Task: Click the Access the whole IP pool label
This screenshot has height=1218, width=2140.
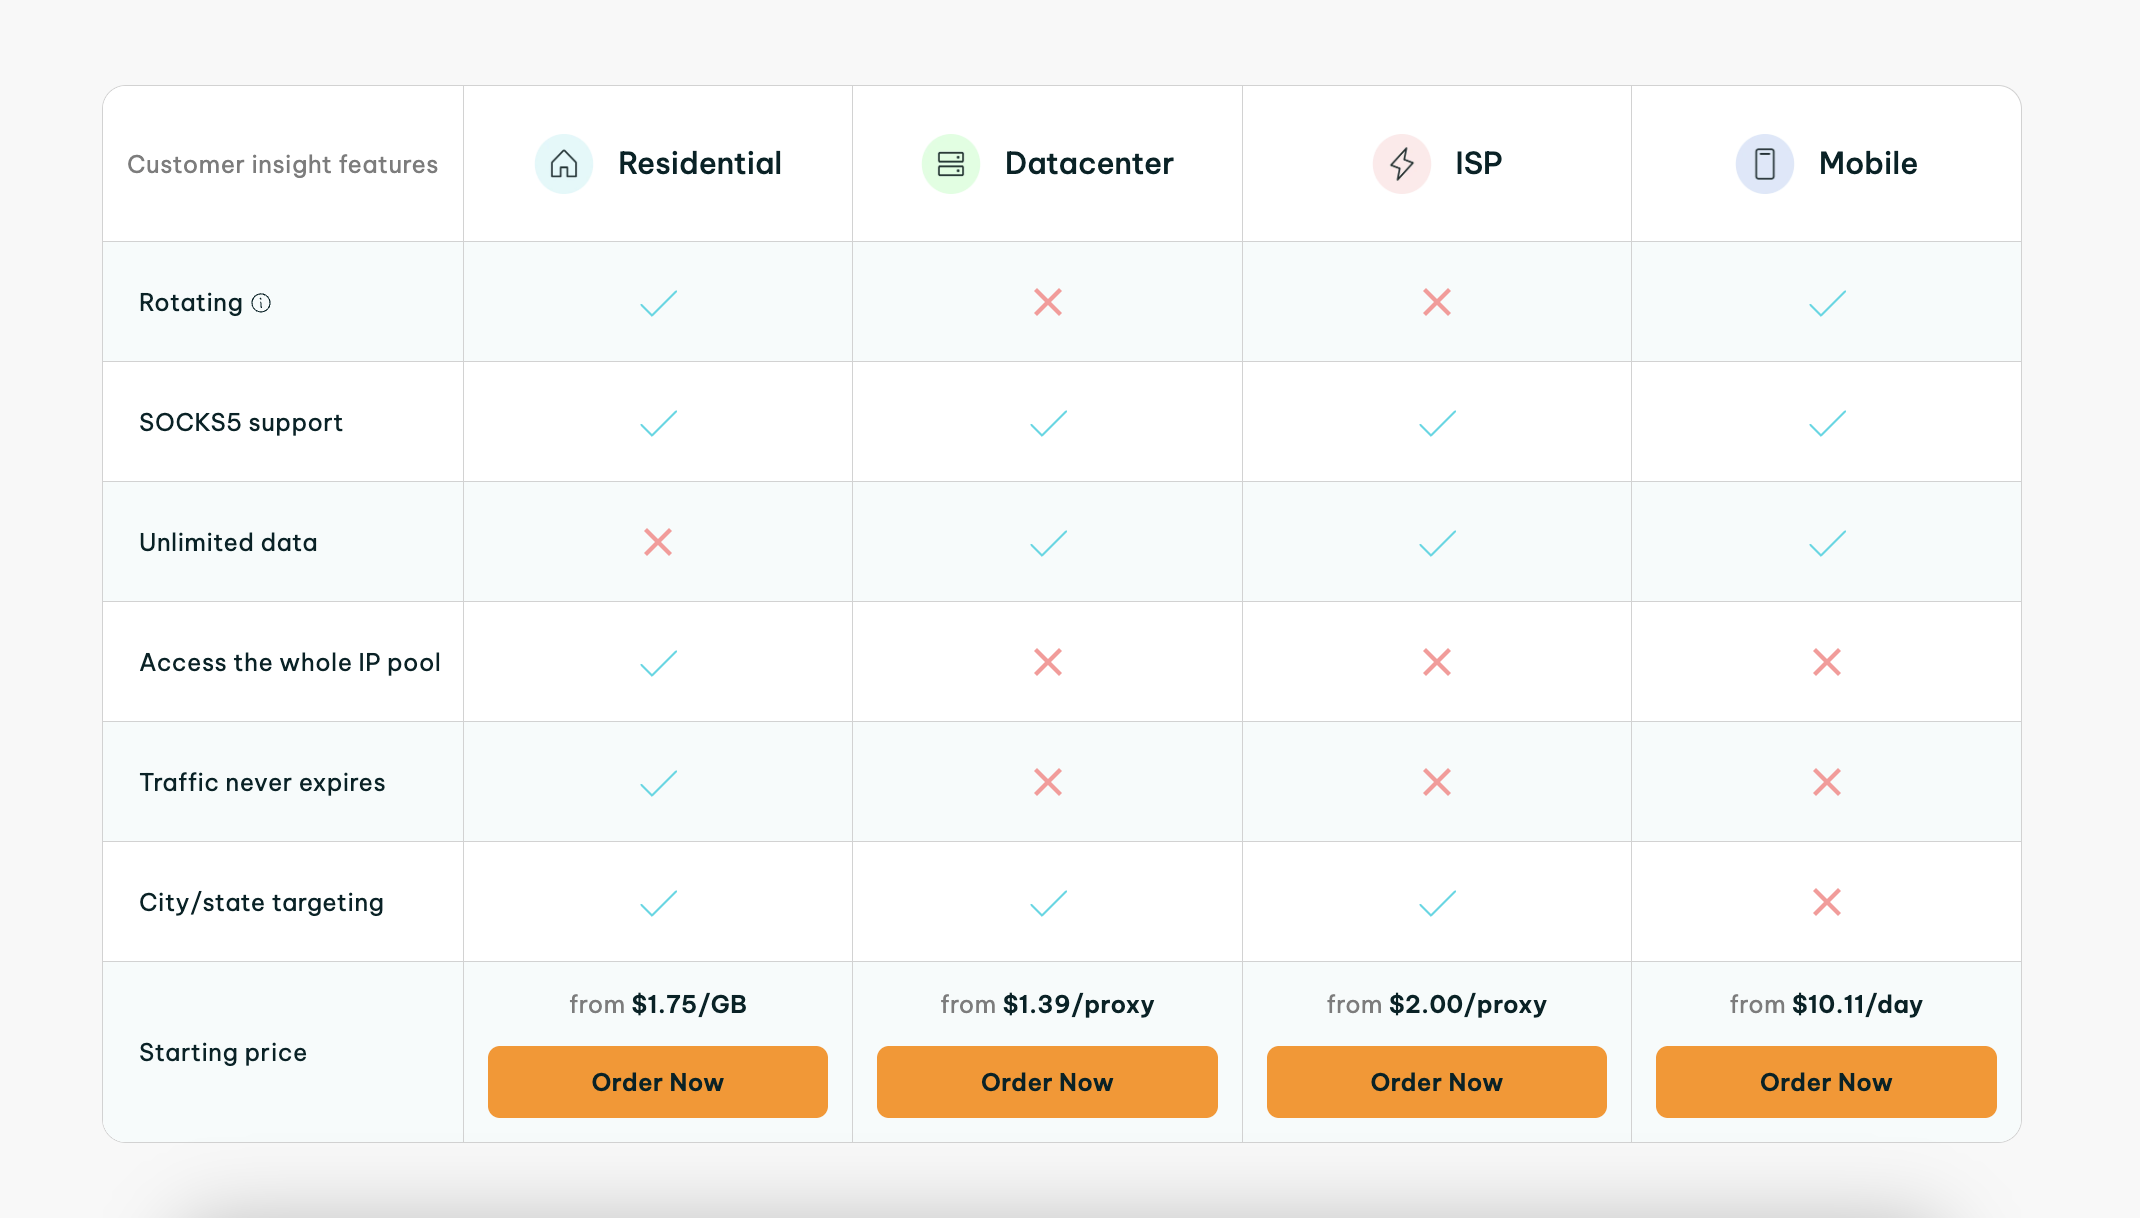Action: click(290, 663)
